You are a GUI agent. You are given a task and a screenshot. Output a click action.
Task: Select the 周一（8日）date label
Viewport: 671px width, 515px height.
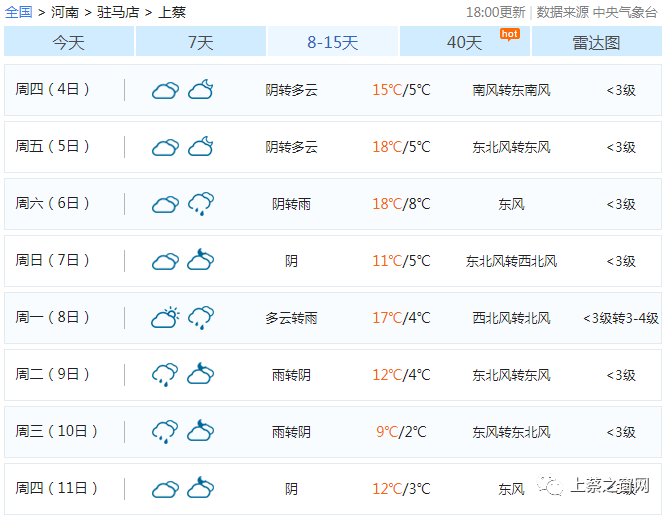(52, 317)
